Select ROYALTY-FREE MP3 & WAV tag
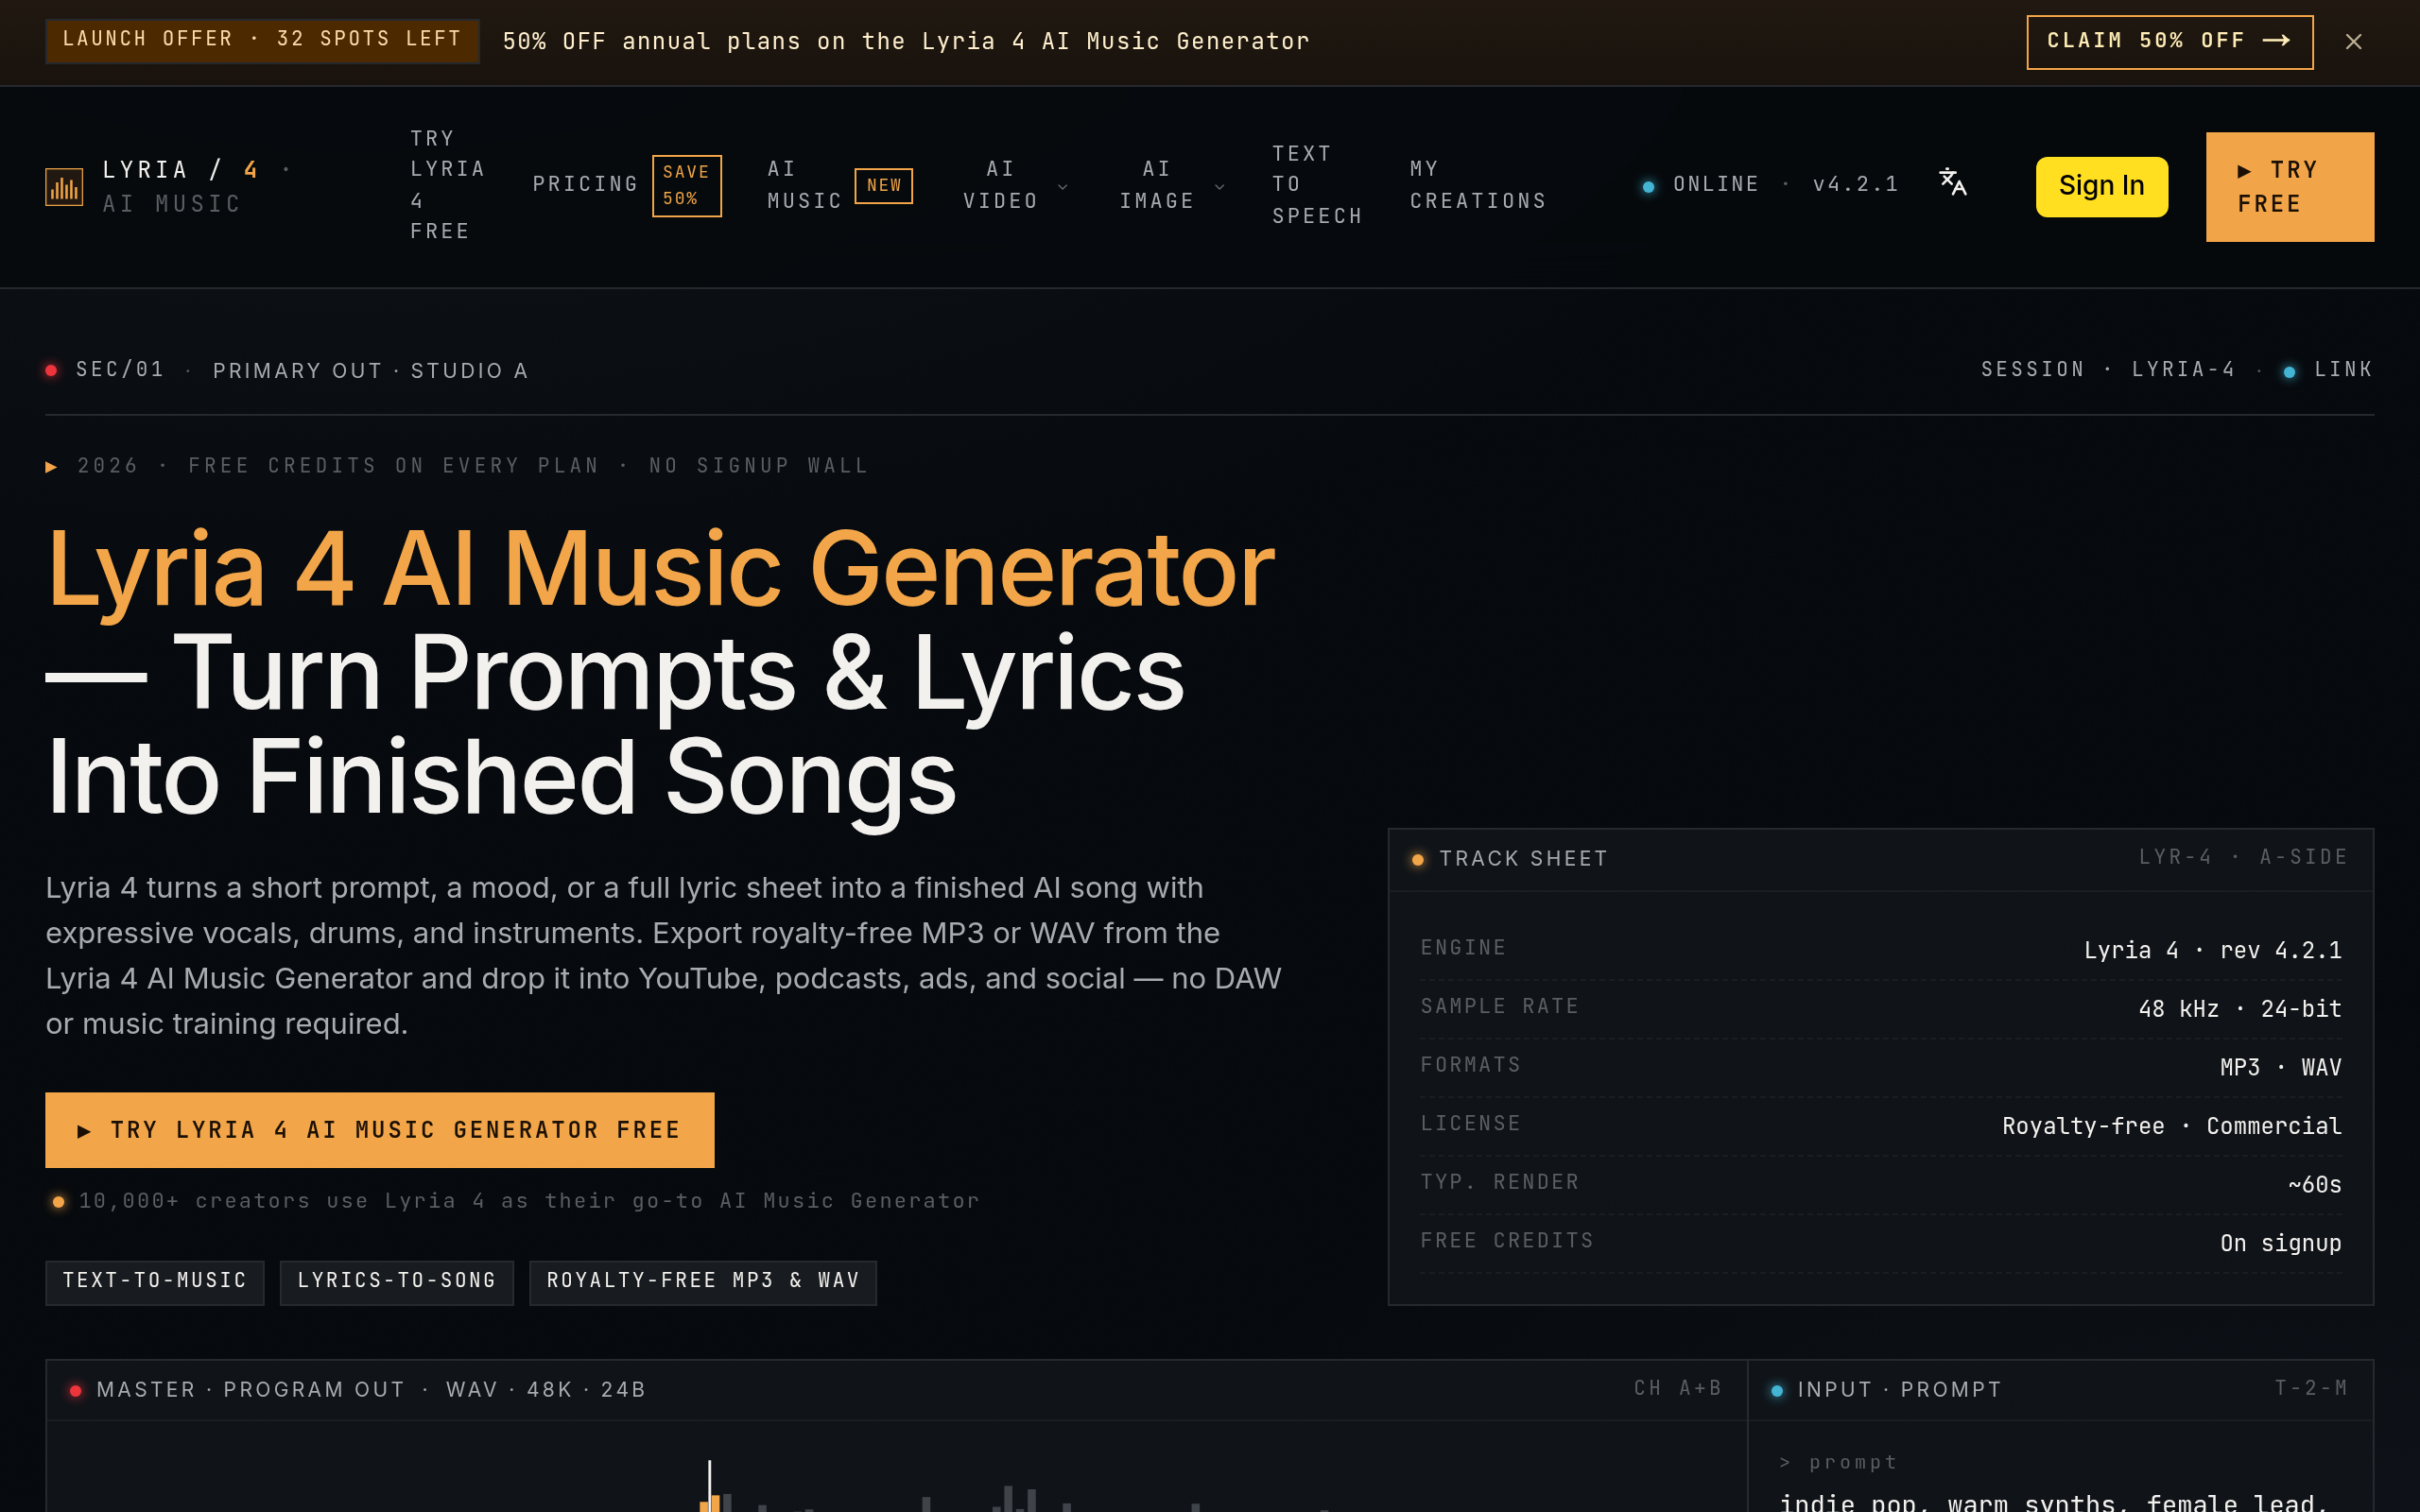 click(x=703, y=1282)
